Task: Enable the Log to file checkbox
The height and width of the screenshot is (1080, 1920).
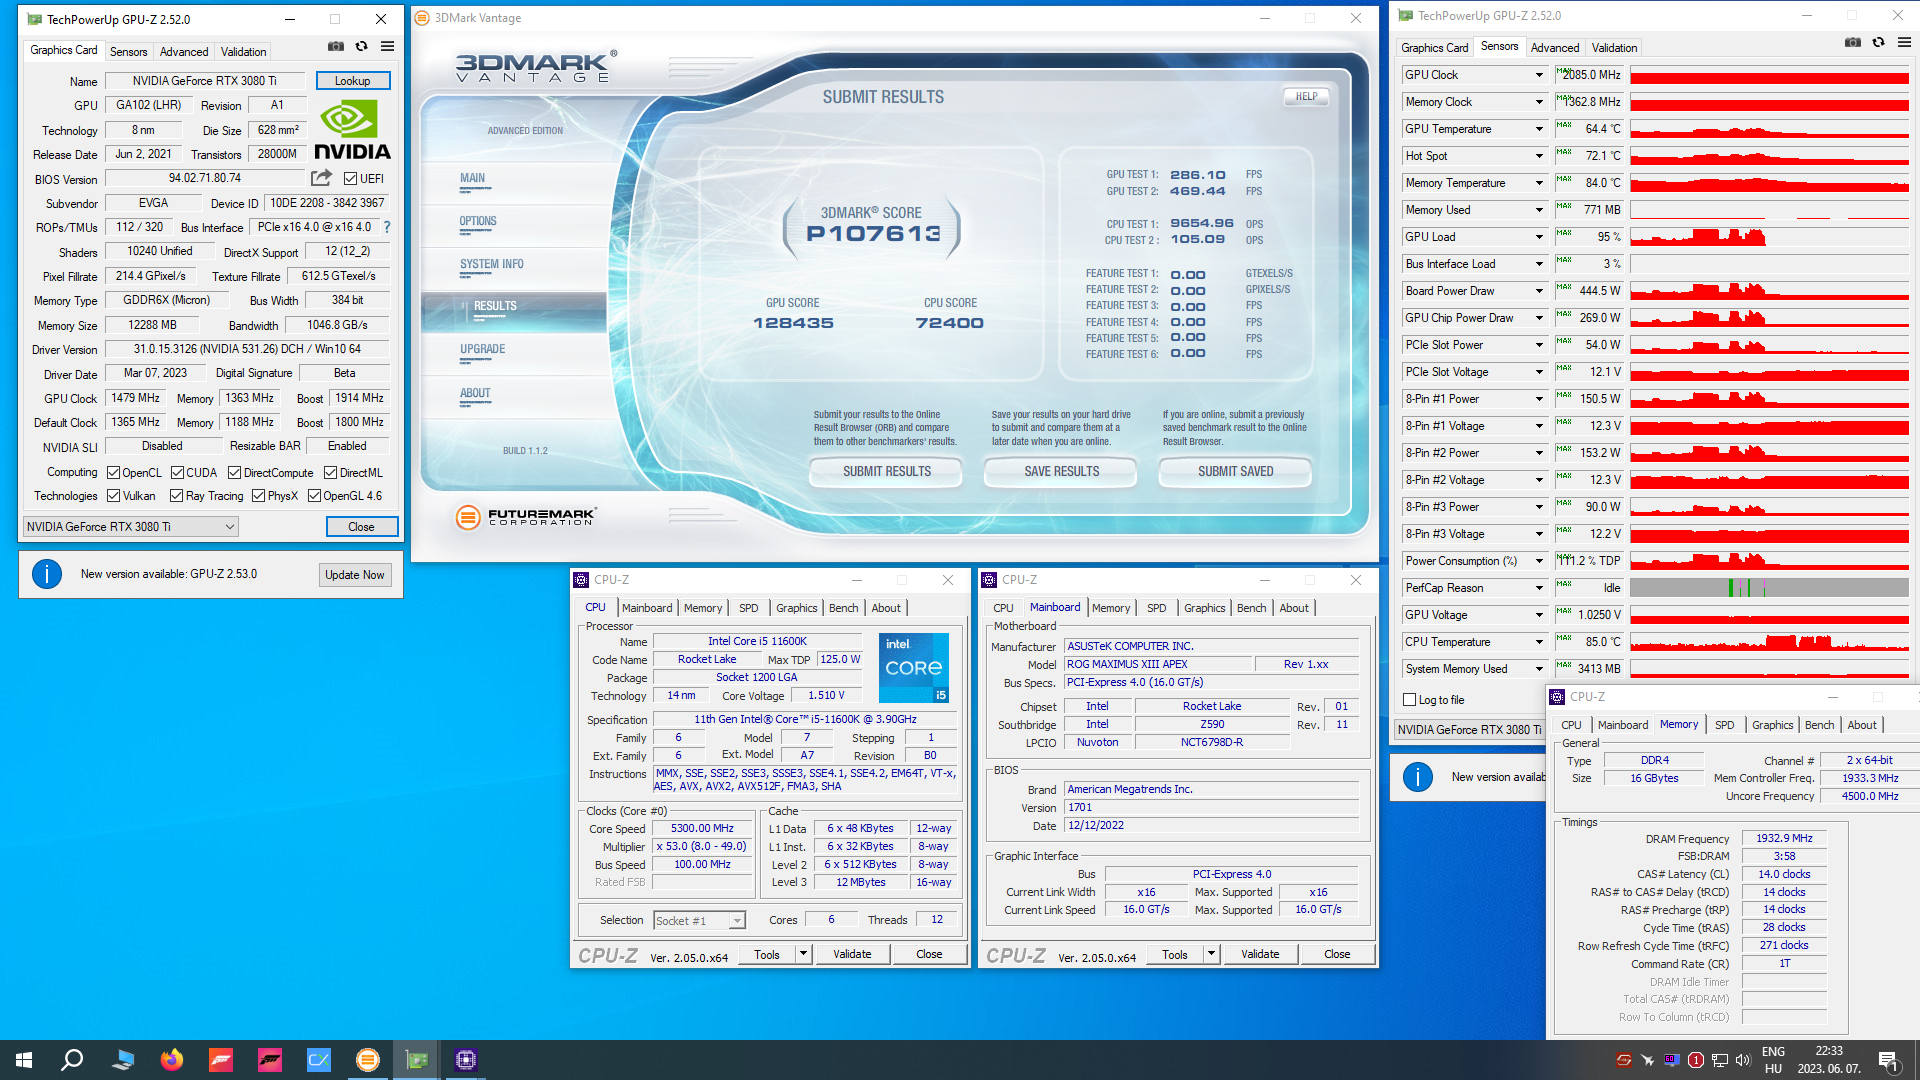Action: (1410, 700)
